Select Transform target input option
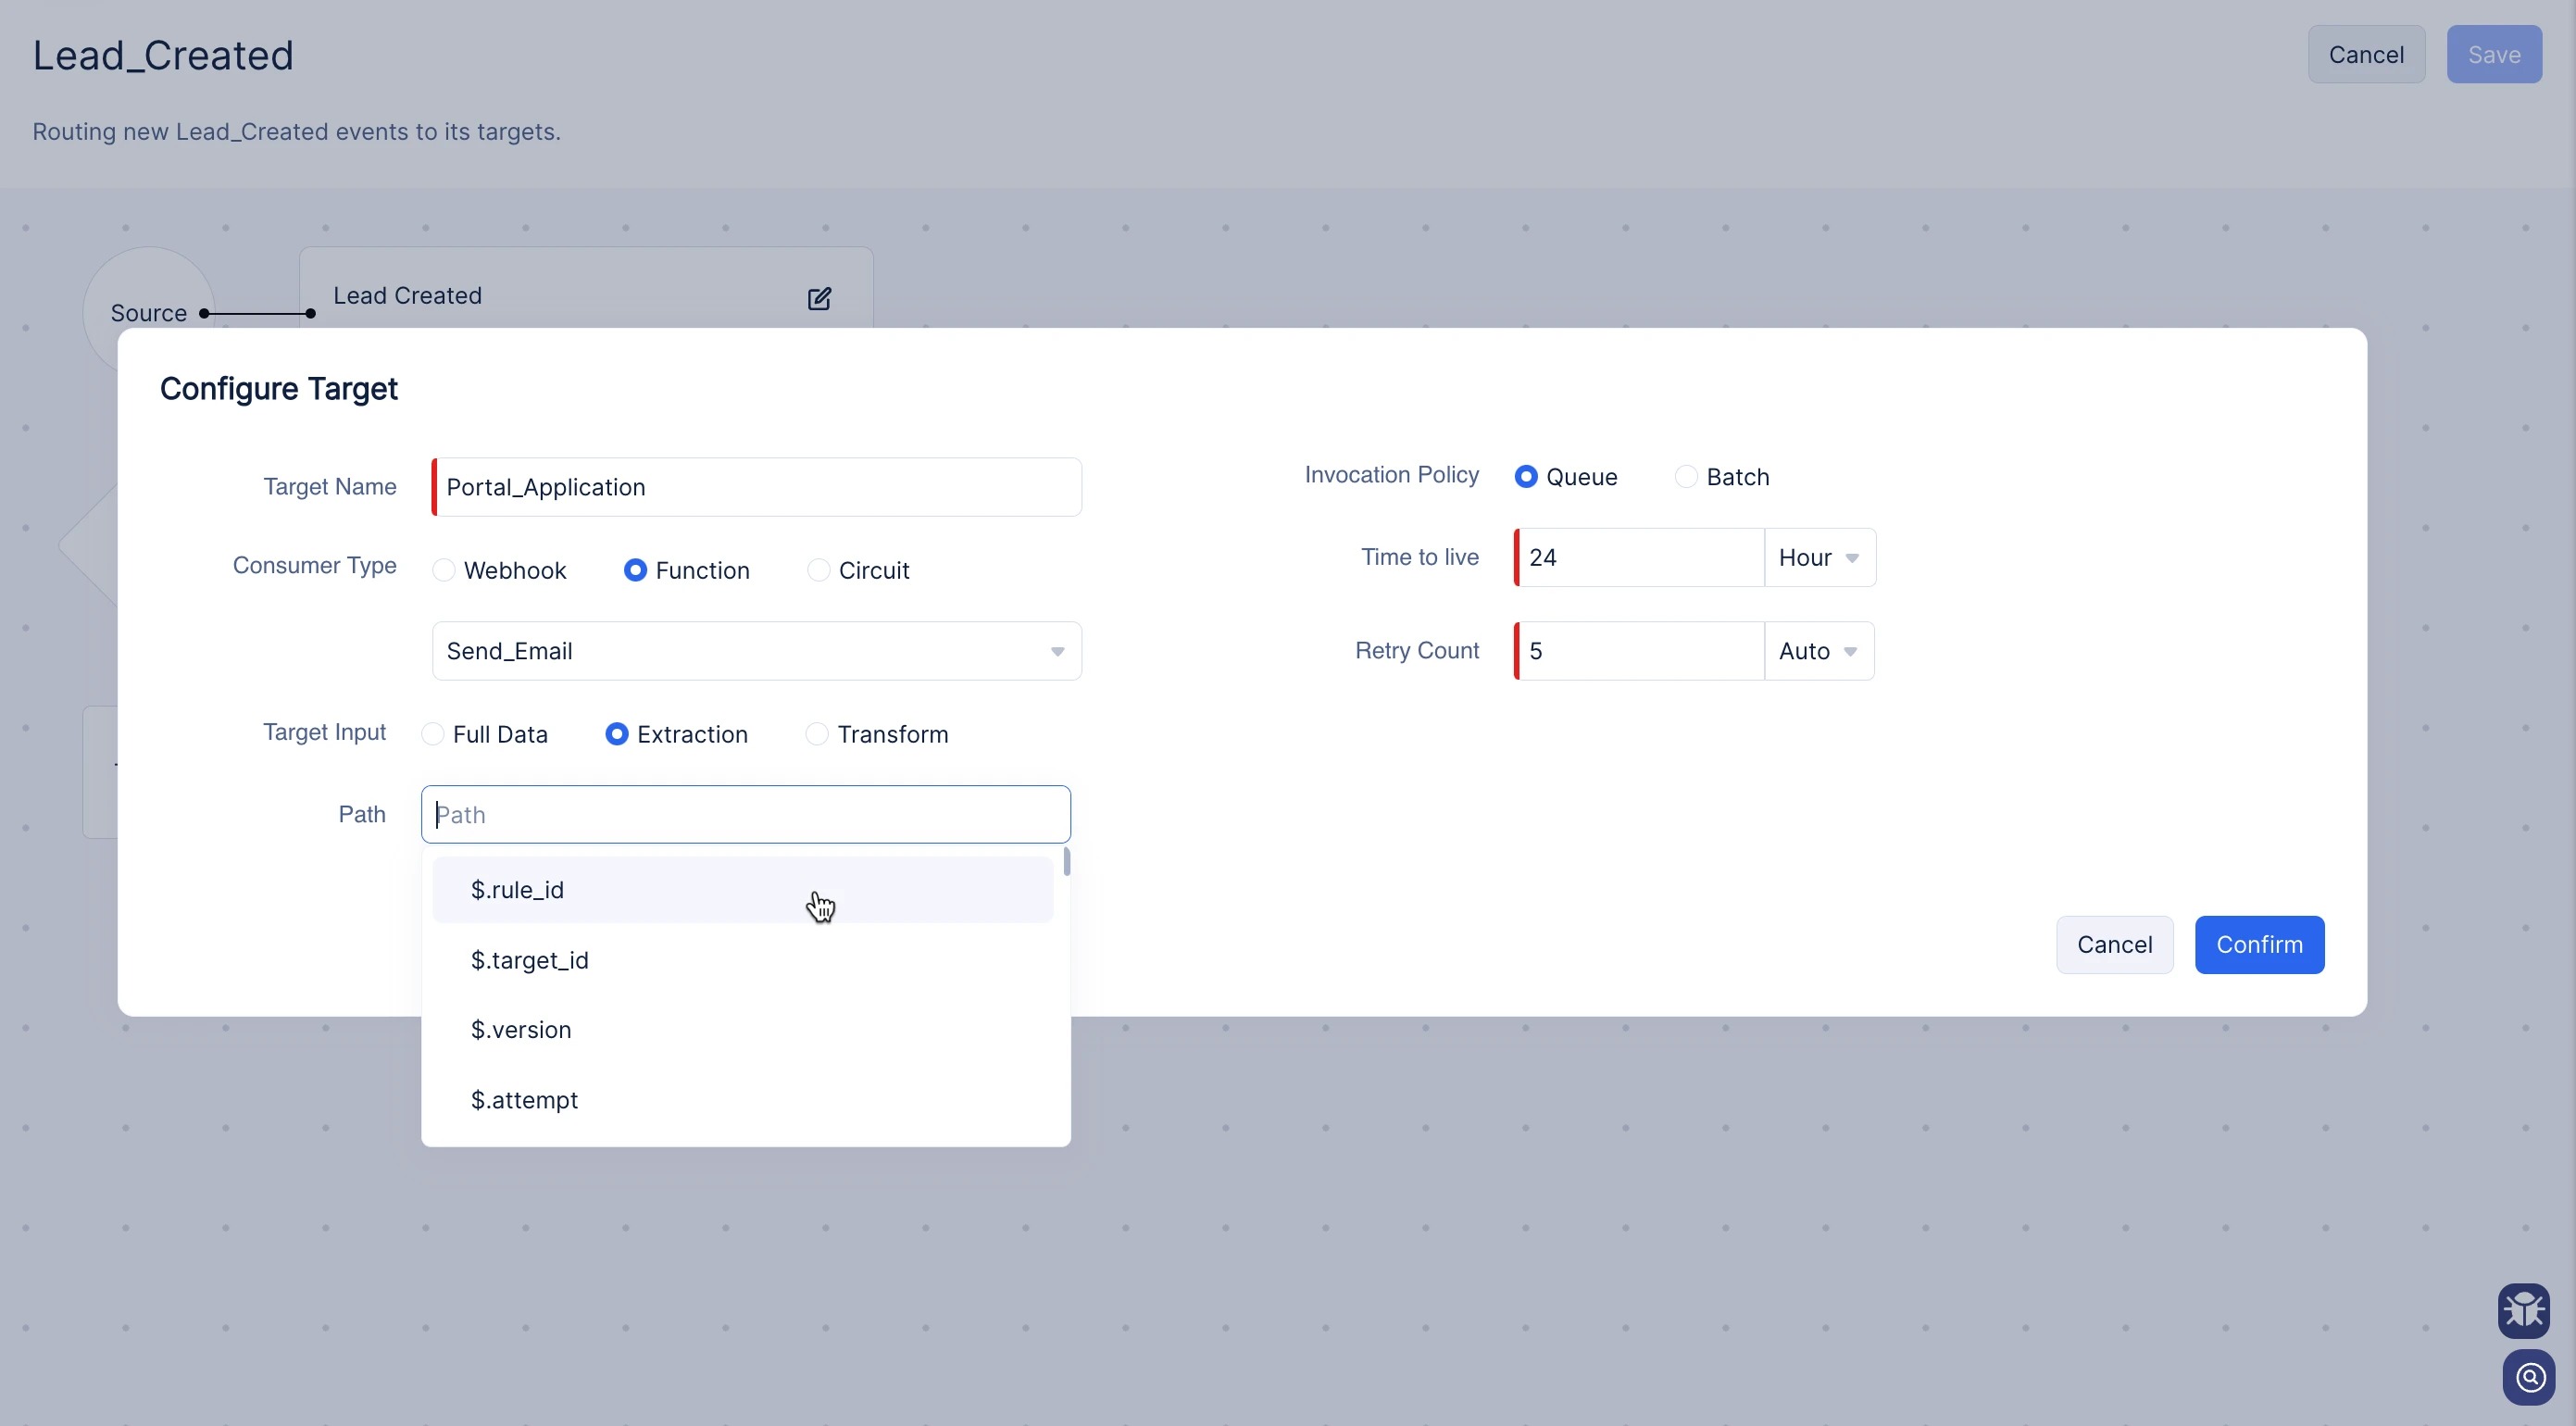The height and width of the screenshot is (1426, 2576). point(817,734)
